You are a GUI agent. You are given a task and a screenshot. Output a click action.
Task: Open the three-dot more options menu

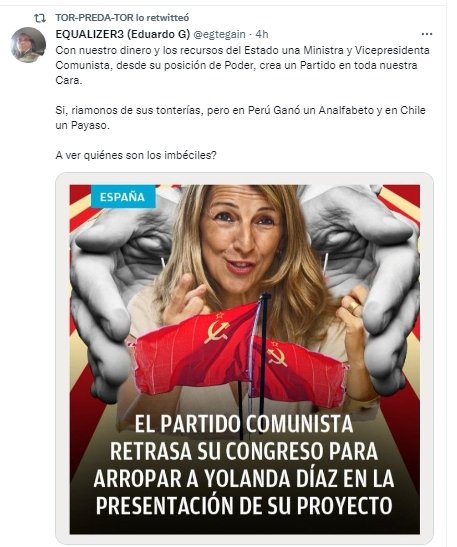click(x=427, y=34)
